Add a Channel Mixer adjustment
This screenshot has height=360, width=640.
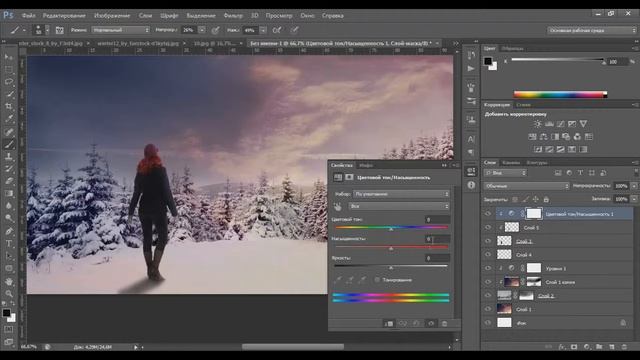coord(577,137)
